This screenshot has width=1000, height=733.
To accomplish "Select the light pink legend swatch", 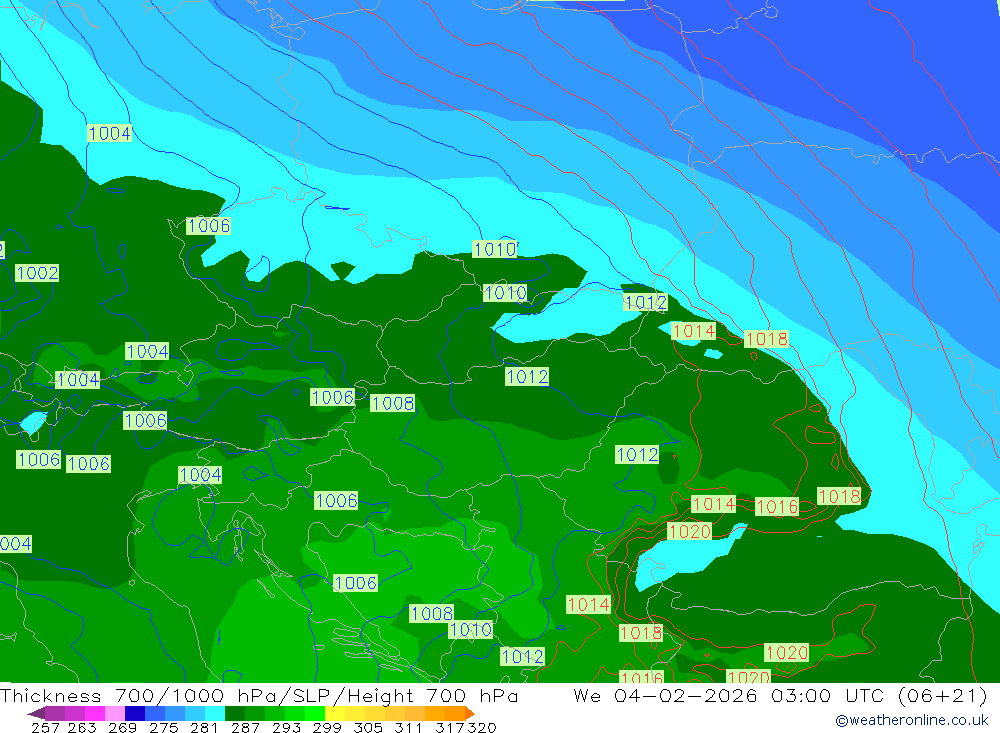I will click(114, 713).
